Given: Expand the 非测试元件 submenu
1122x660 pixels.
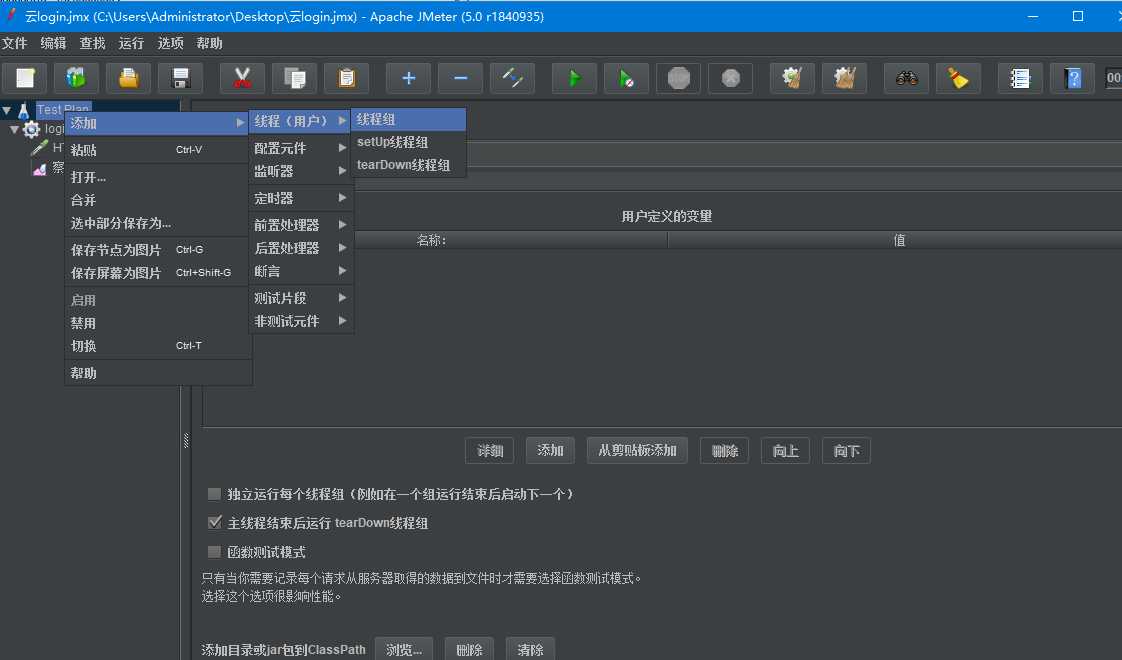Looking at the screenshot, I should point(301,321).
